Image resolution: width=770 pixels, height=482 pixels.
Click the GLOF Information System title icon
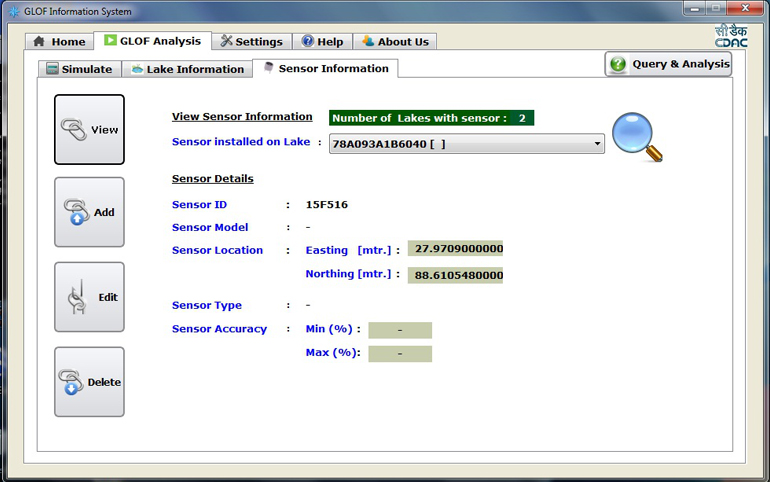click(x=12, y=12)
